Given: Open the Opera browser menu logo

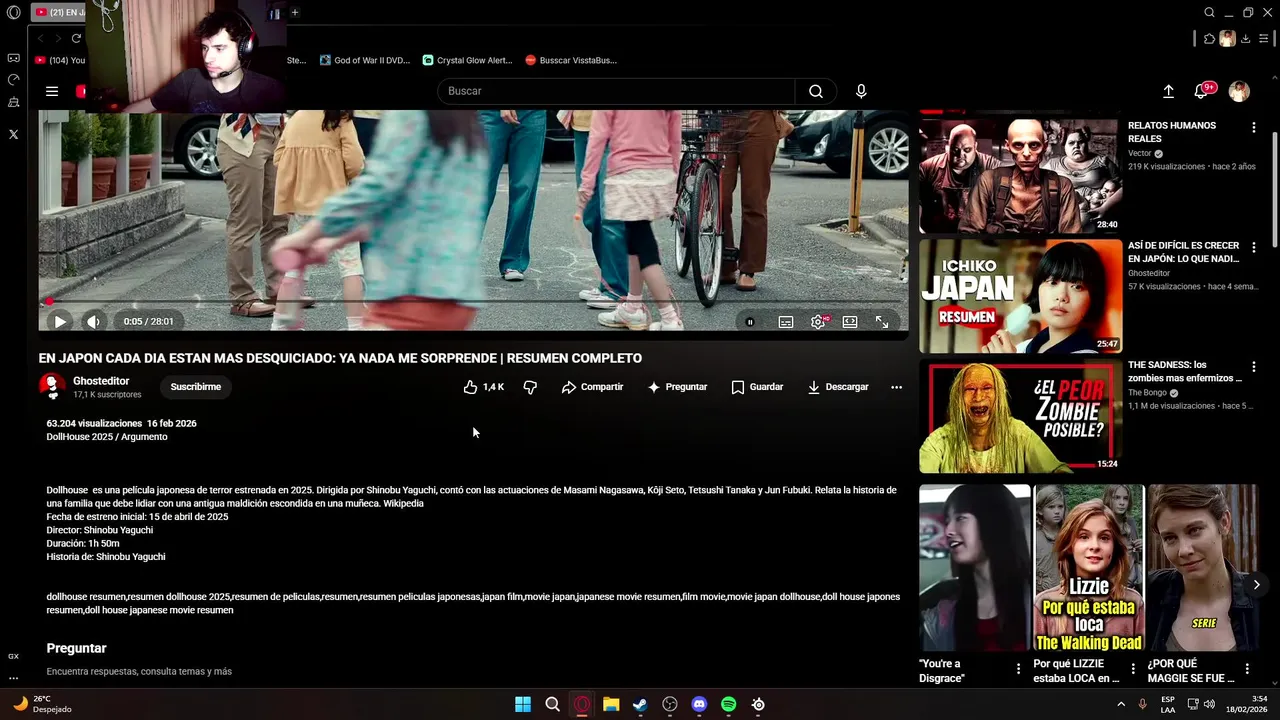Looking at the screenshot, I should [x=13, y=12].
